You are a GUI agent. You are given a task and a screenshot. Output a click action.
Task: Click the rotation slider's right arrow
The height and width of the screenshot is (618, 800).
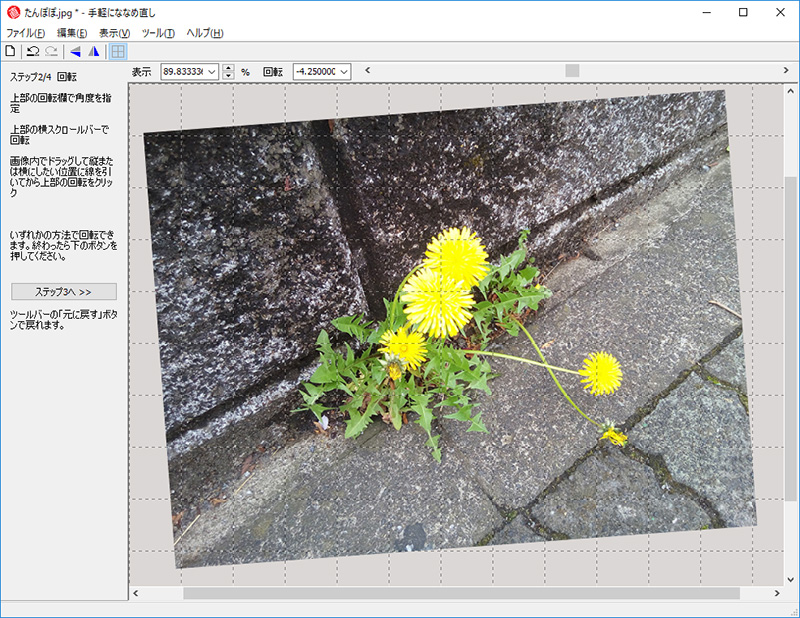click(788, 70)
